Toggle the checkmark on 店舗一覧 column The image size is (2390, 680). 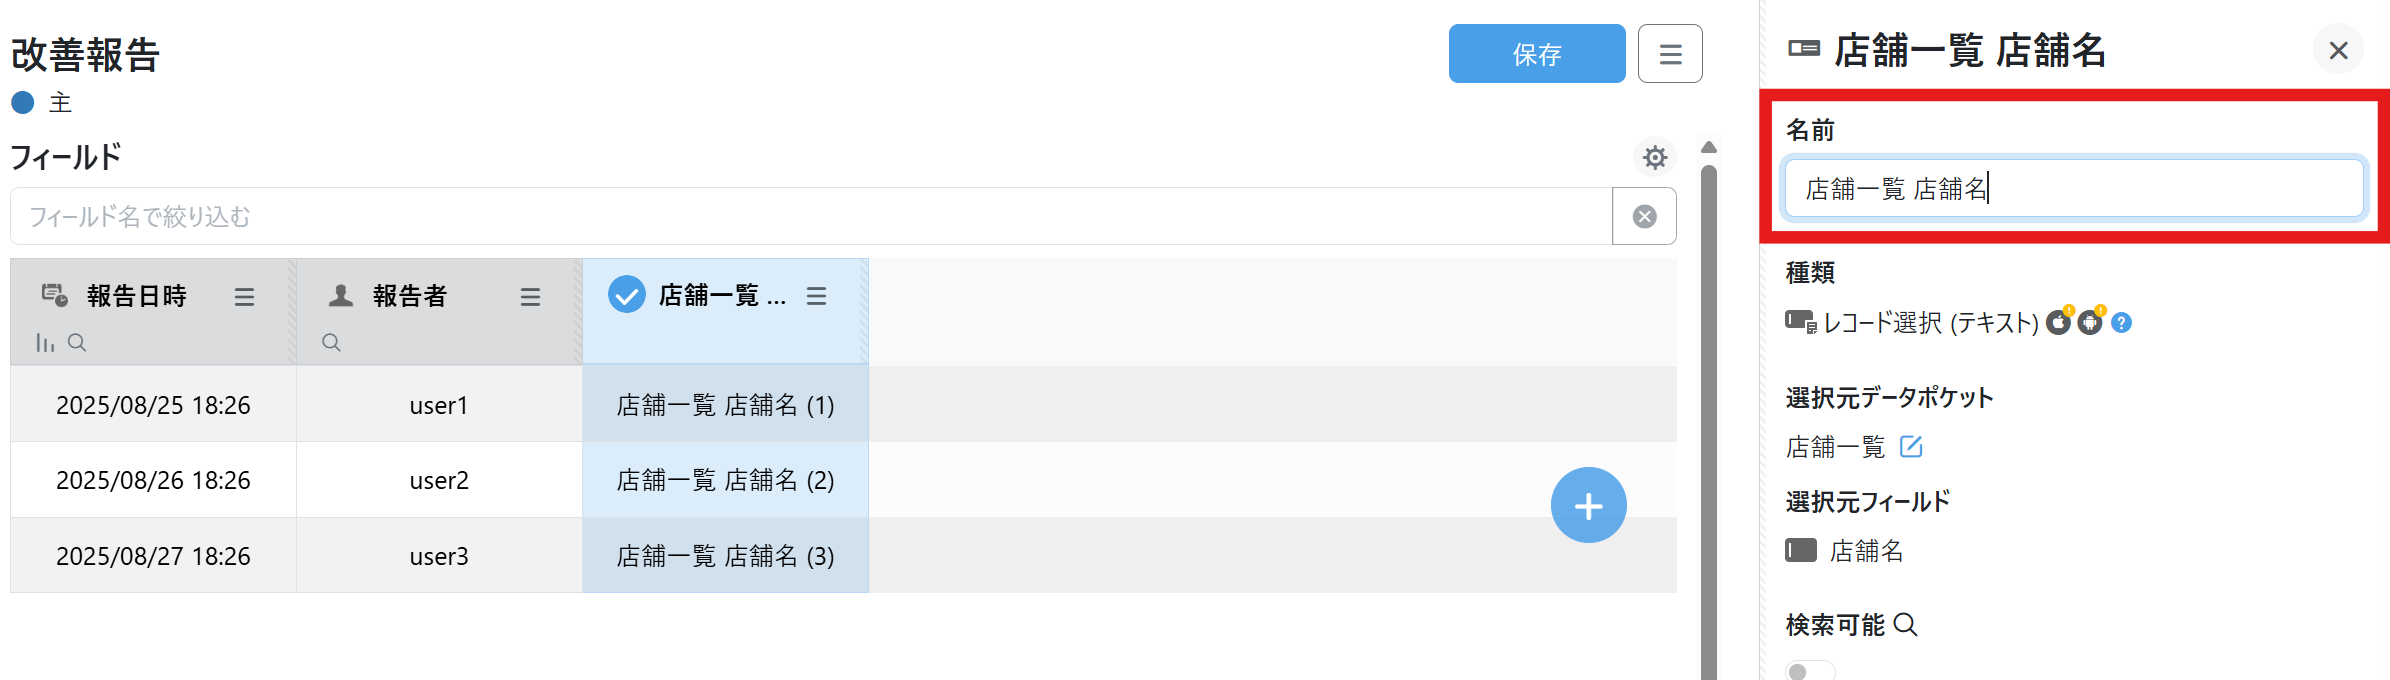[x=627, y=295]
